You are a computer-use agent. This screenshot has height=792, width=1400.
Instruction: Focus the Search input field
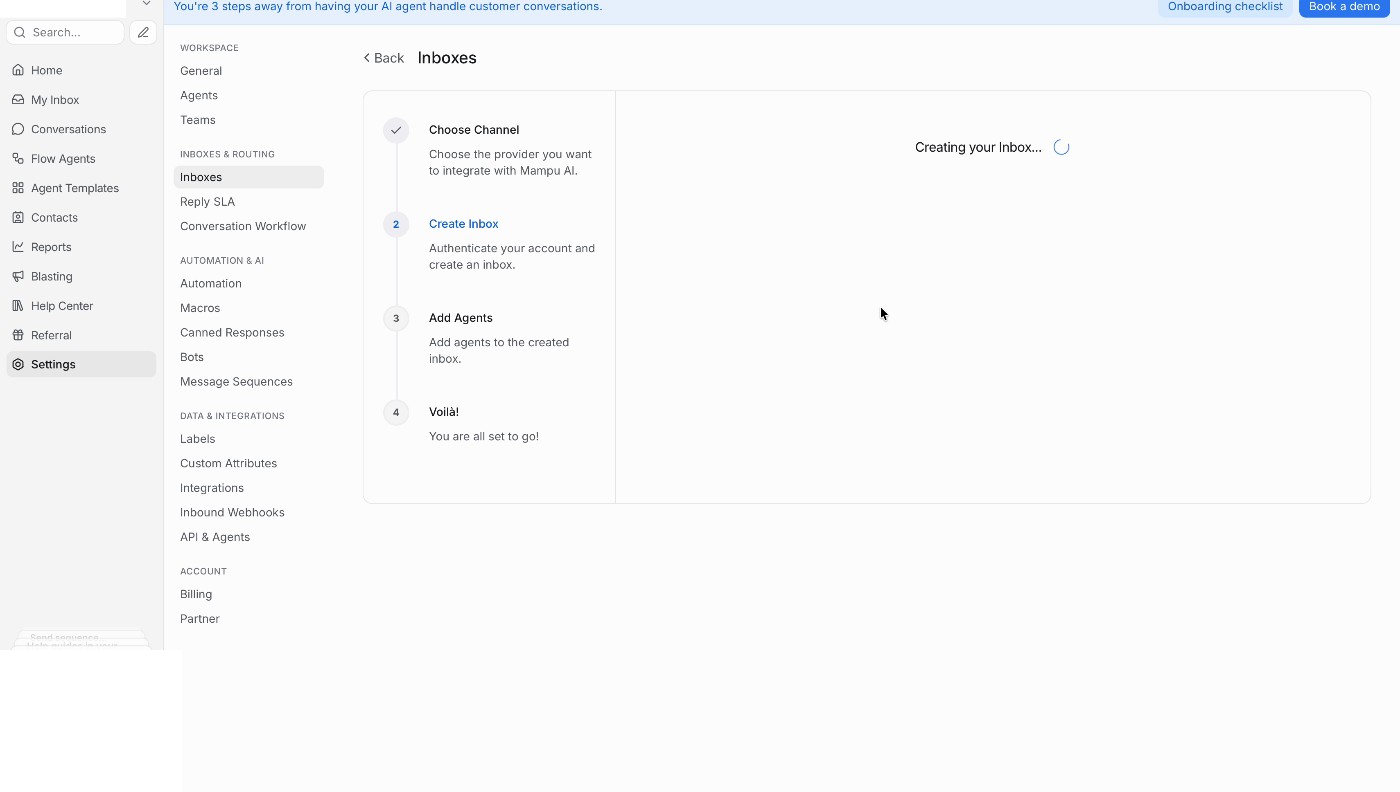(x=65, y=32)
